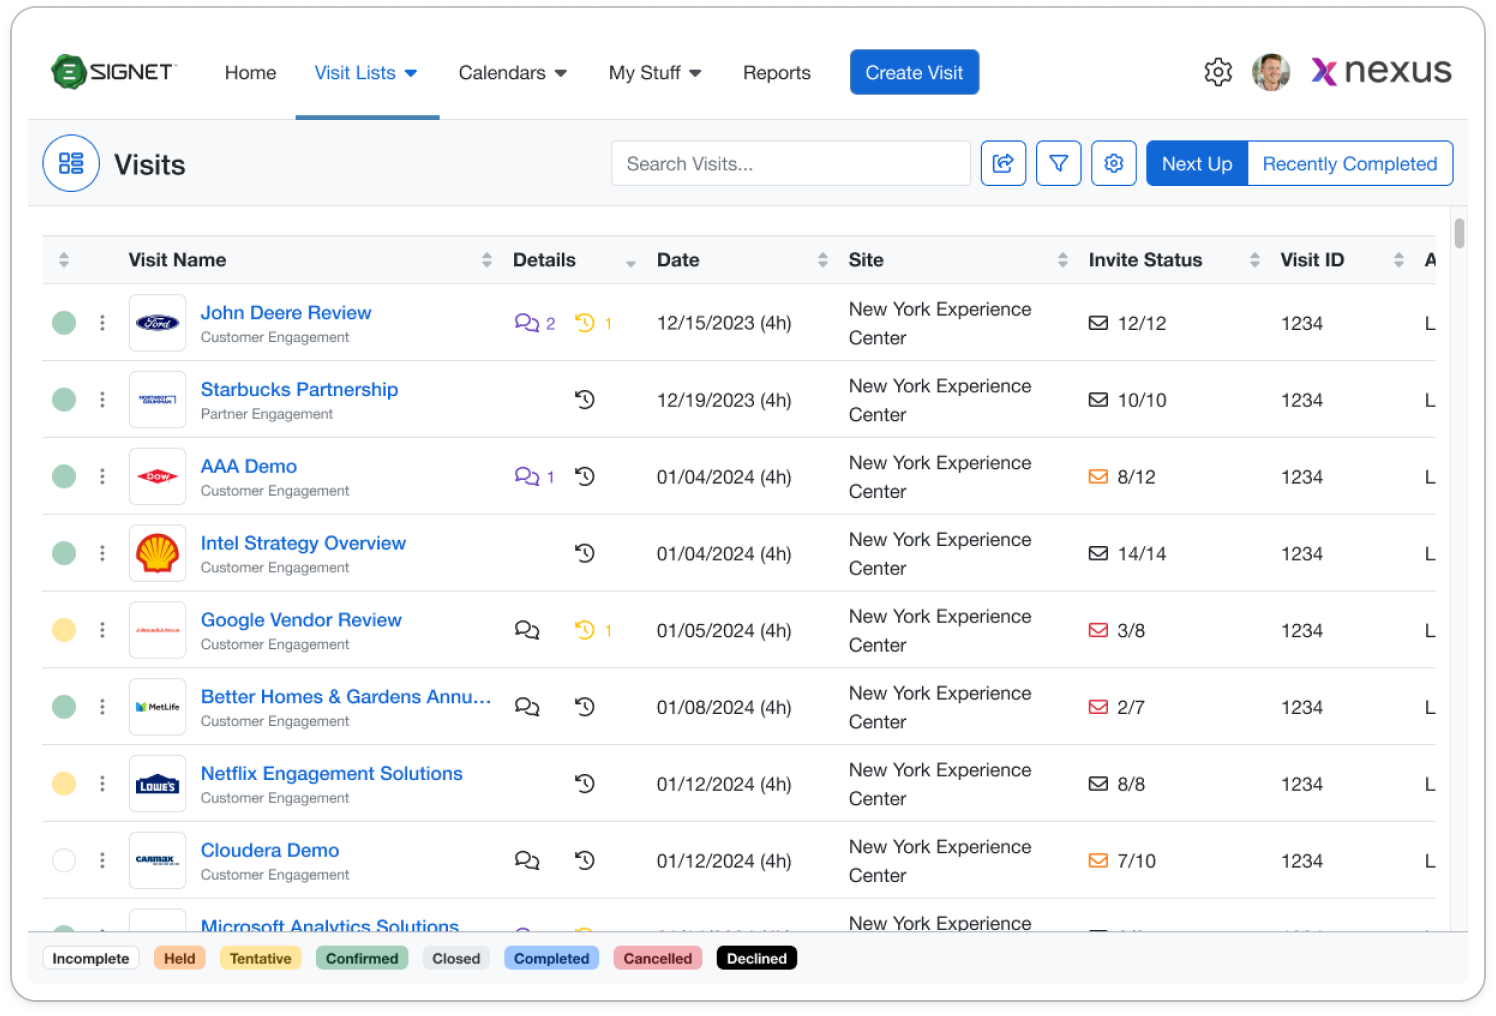Open Google Vendor Review visit link

point(301,620)
